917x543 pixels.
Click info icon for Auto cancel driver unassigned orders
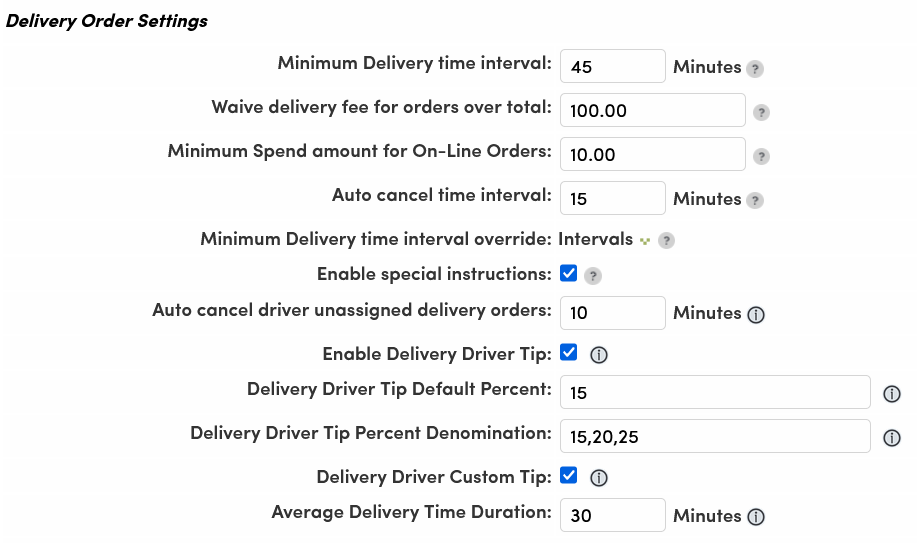(756, 315)
